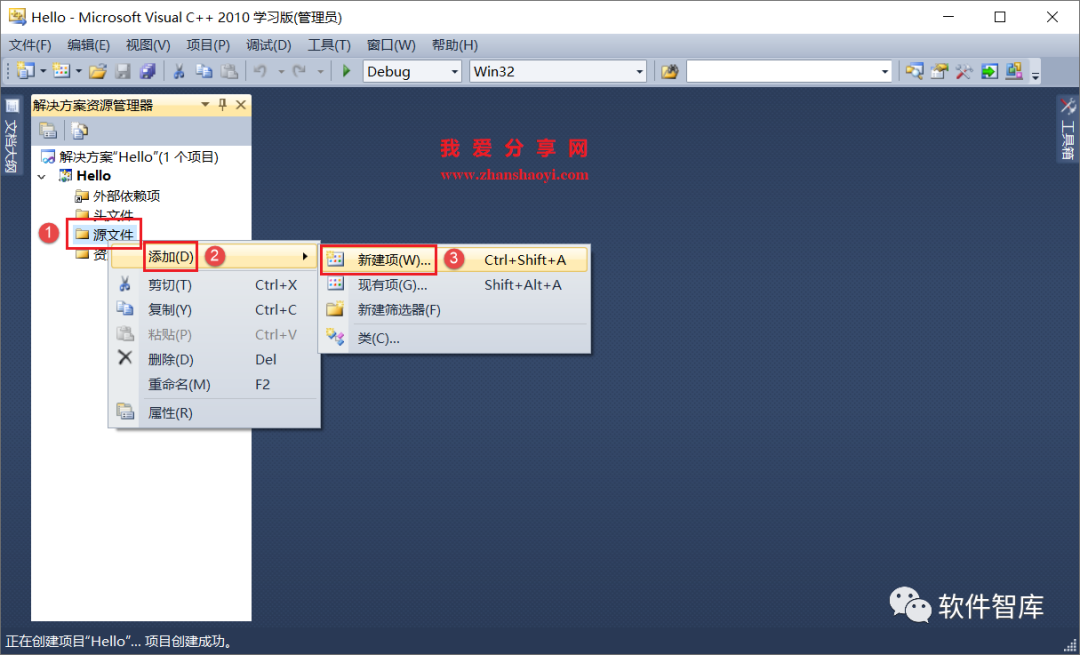Click the New Project toolbar icon

tap(26, 71)
